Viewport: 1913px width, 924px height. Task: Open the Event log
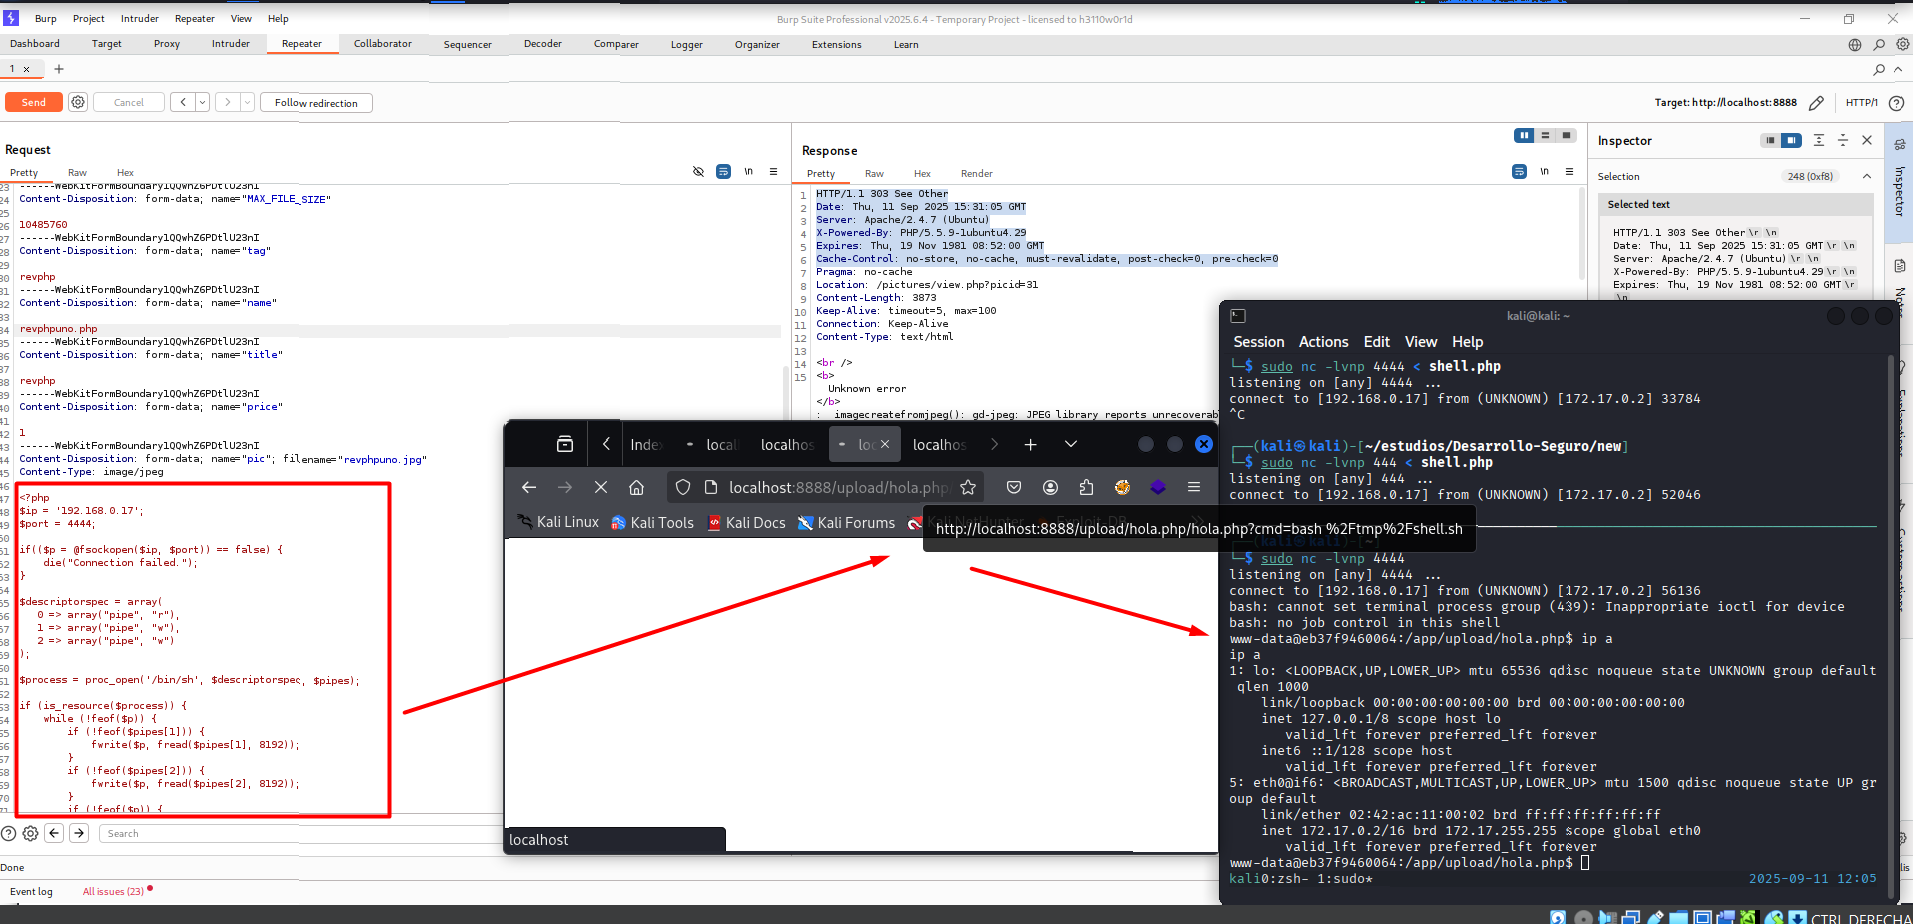click(x=31, y=891)
